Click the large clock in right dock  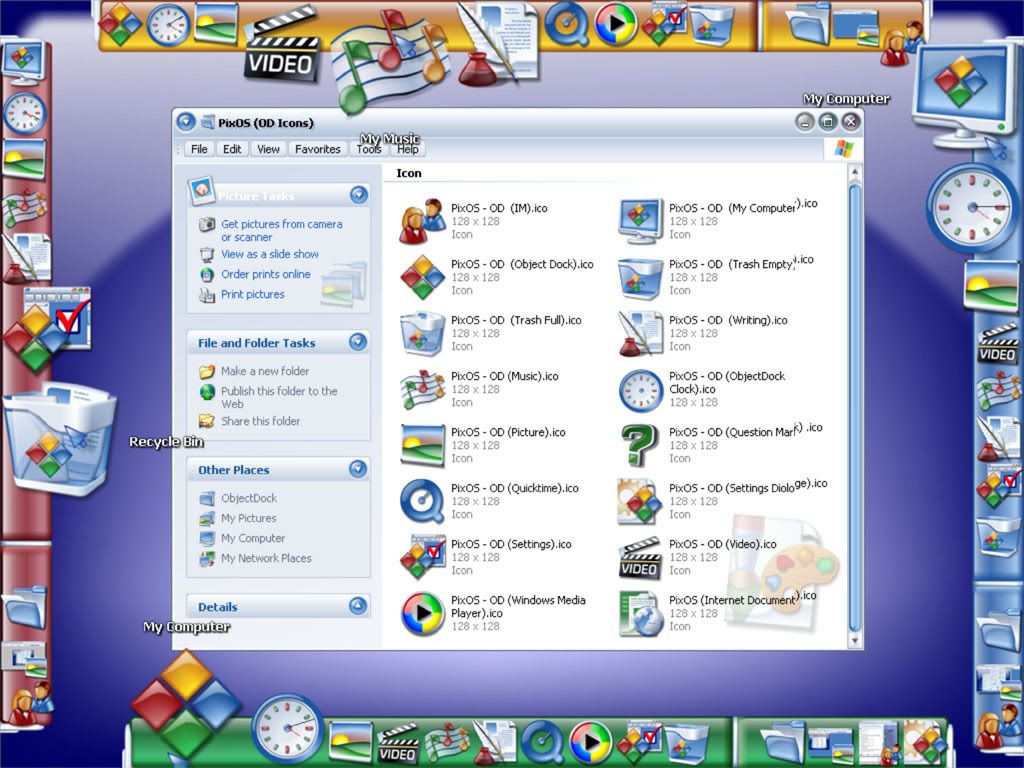click(x=973, y=208)
